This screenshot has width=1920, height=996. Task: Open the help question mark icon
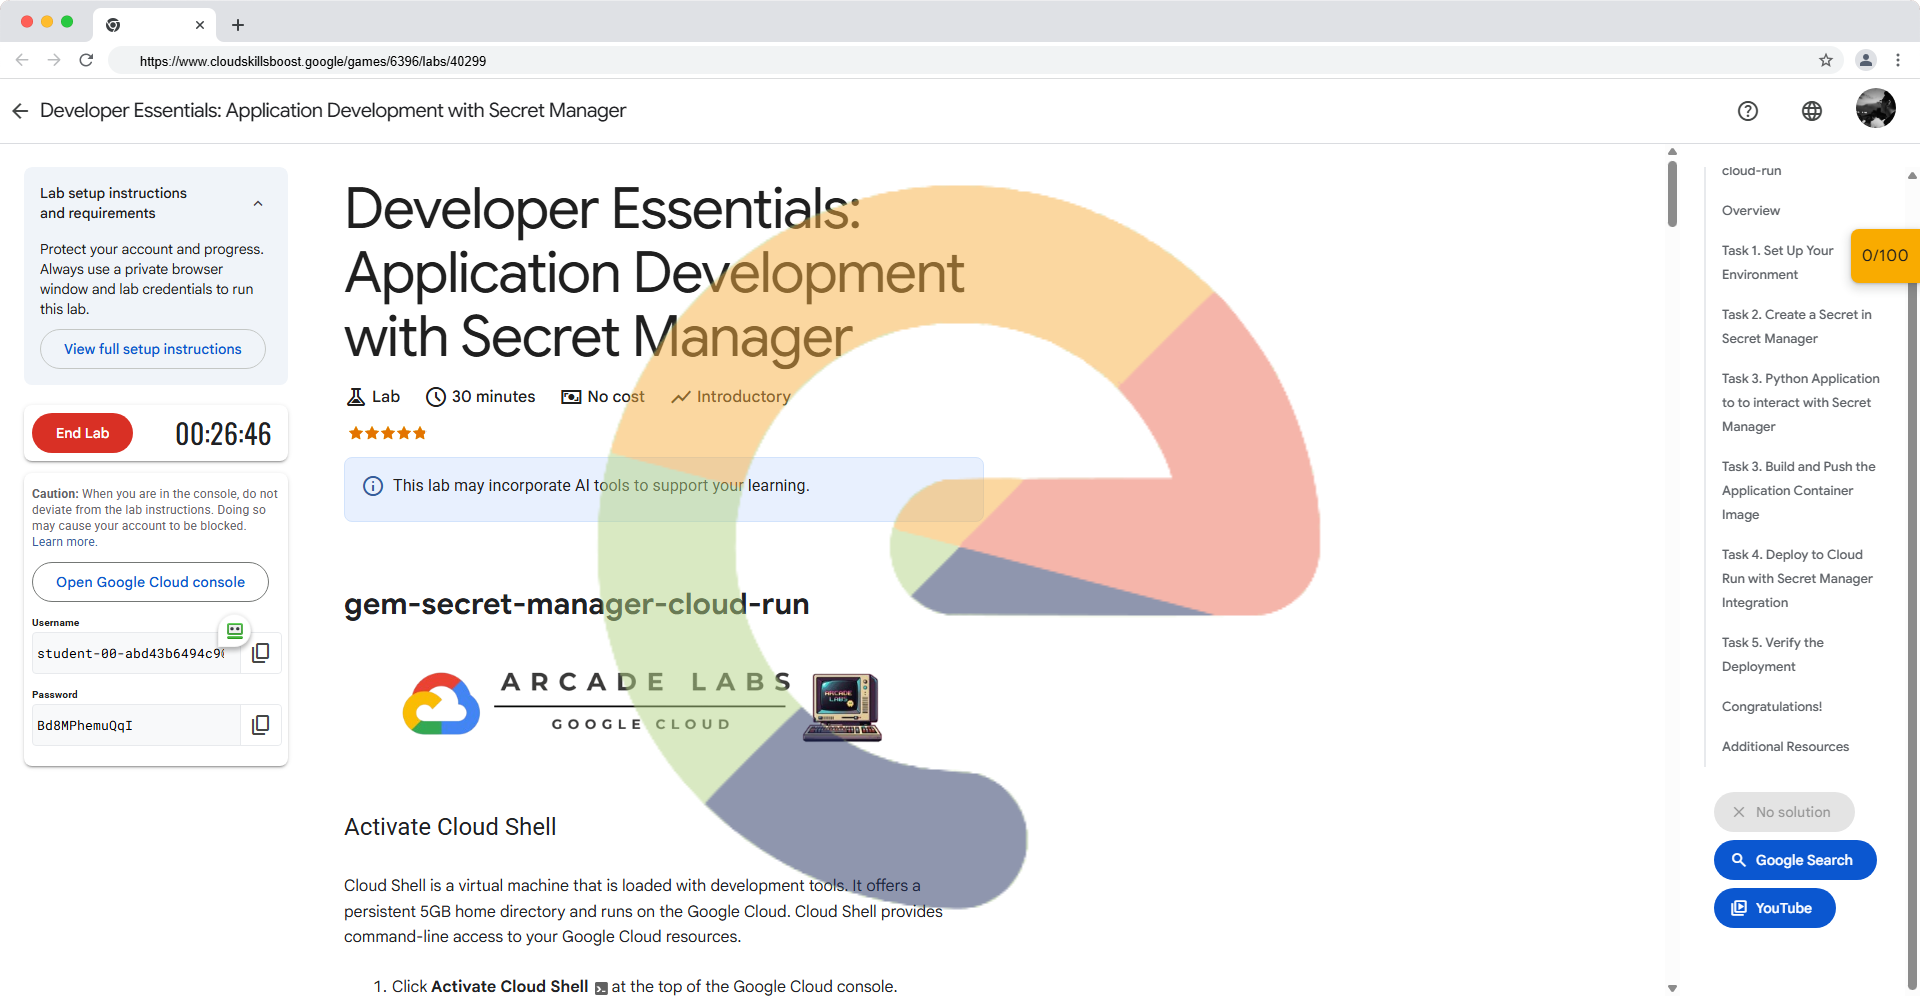pos(1748,111)
